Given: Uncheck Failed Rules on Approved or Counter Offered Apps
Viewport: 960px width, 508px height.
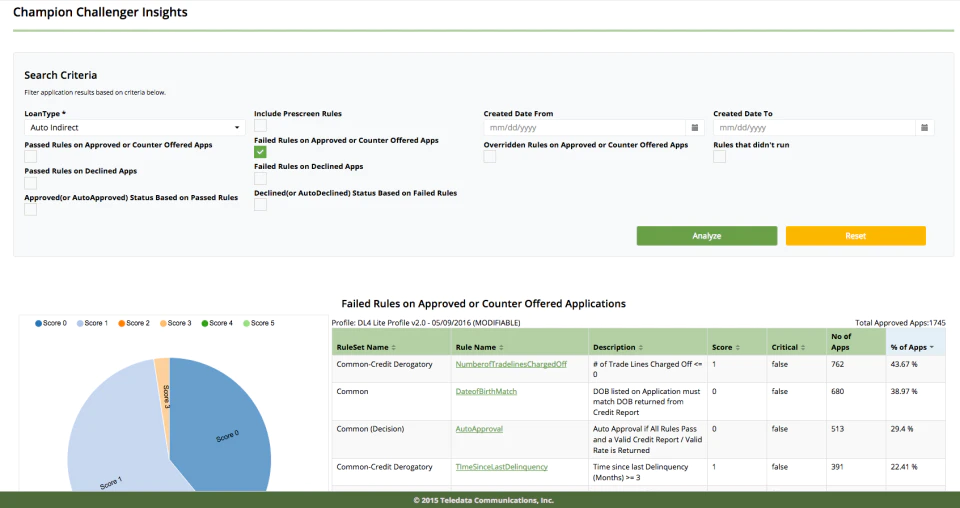Looking at the screenshot, I should 260,152.
